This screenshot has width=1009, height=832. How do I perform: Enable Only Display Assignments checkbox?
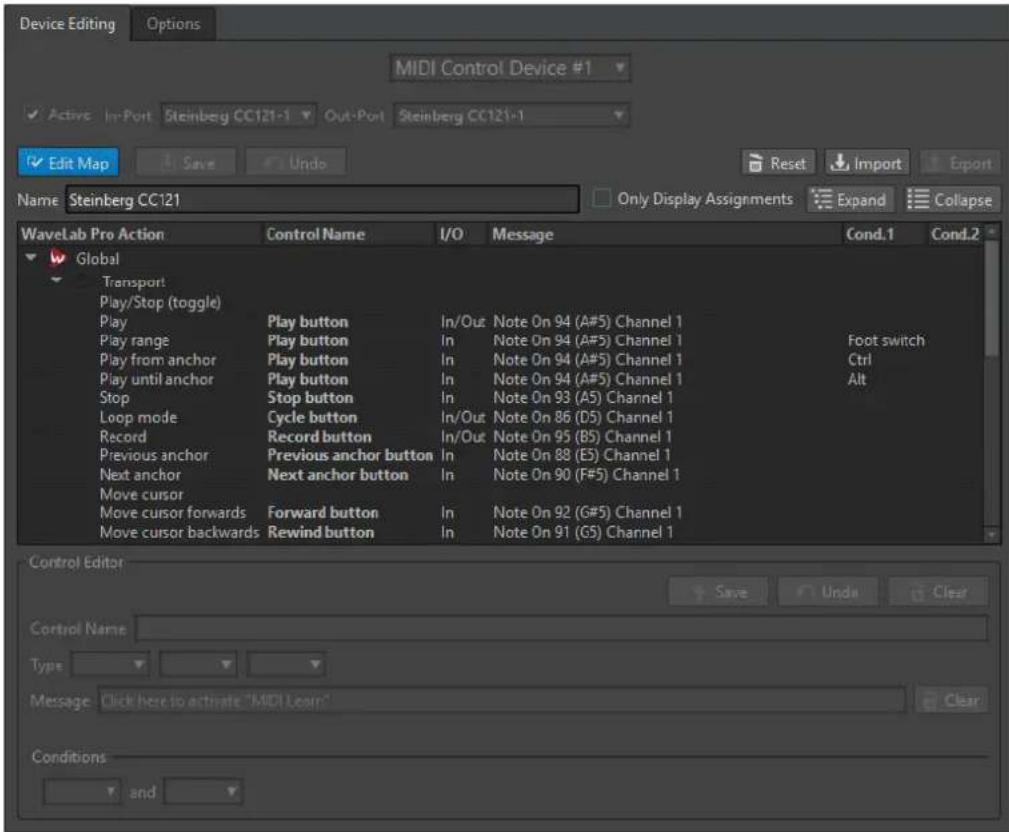602,199
